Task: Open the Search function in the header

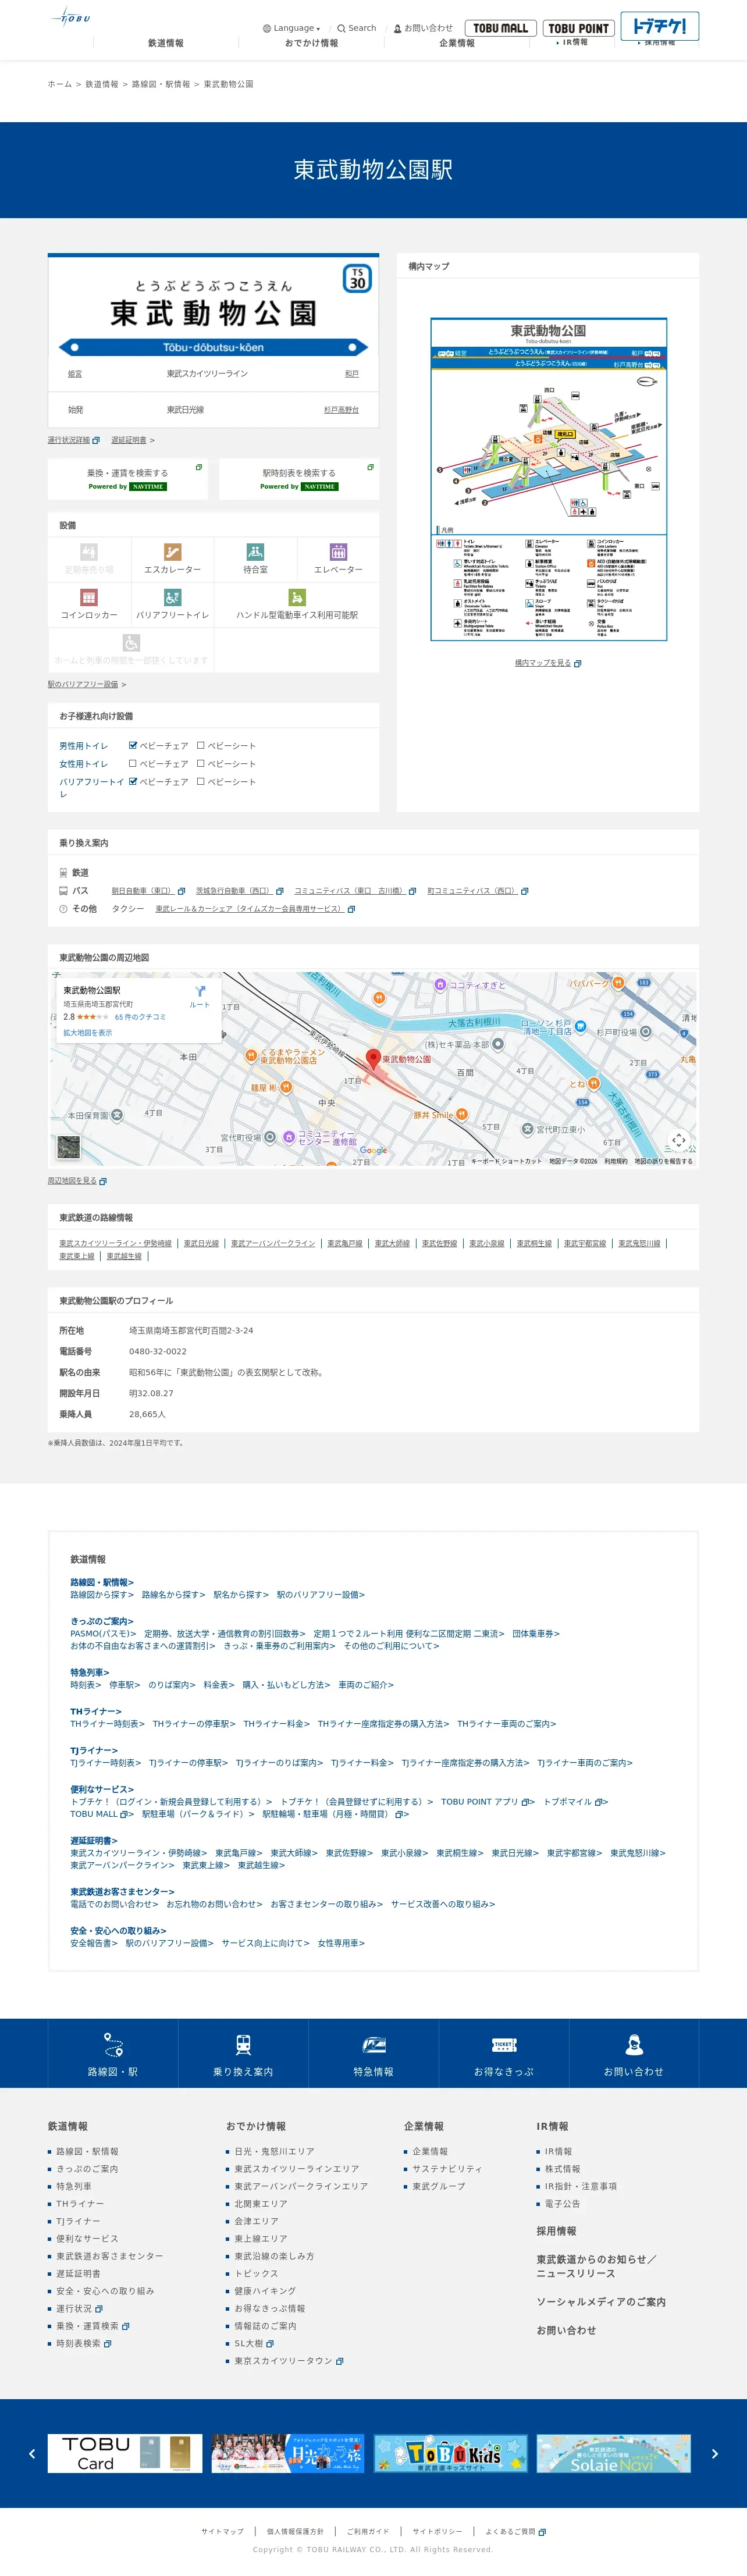Action: (x=357, y=28)
